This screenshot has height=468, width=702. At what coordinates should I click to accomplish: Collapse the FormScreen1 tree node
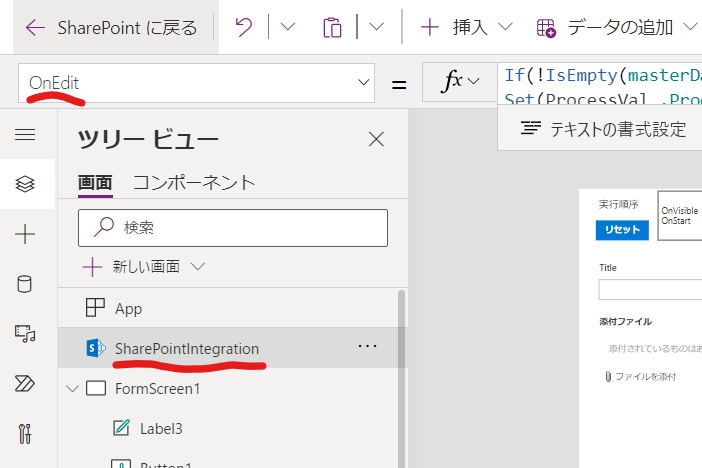tap(72, 388)
